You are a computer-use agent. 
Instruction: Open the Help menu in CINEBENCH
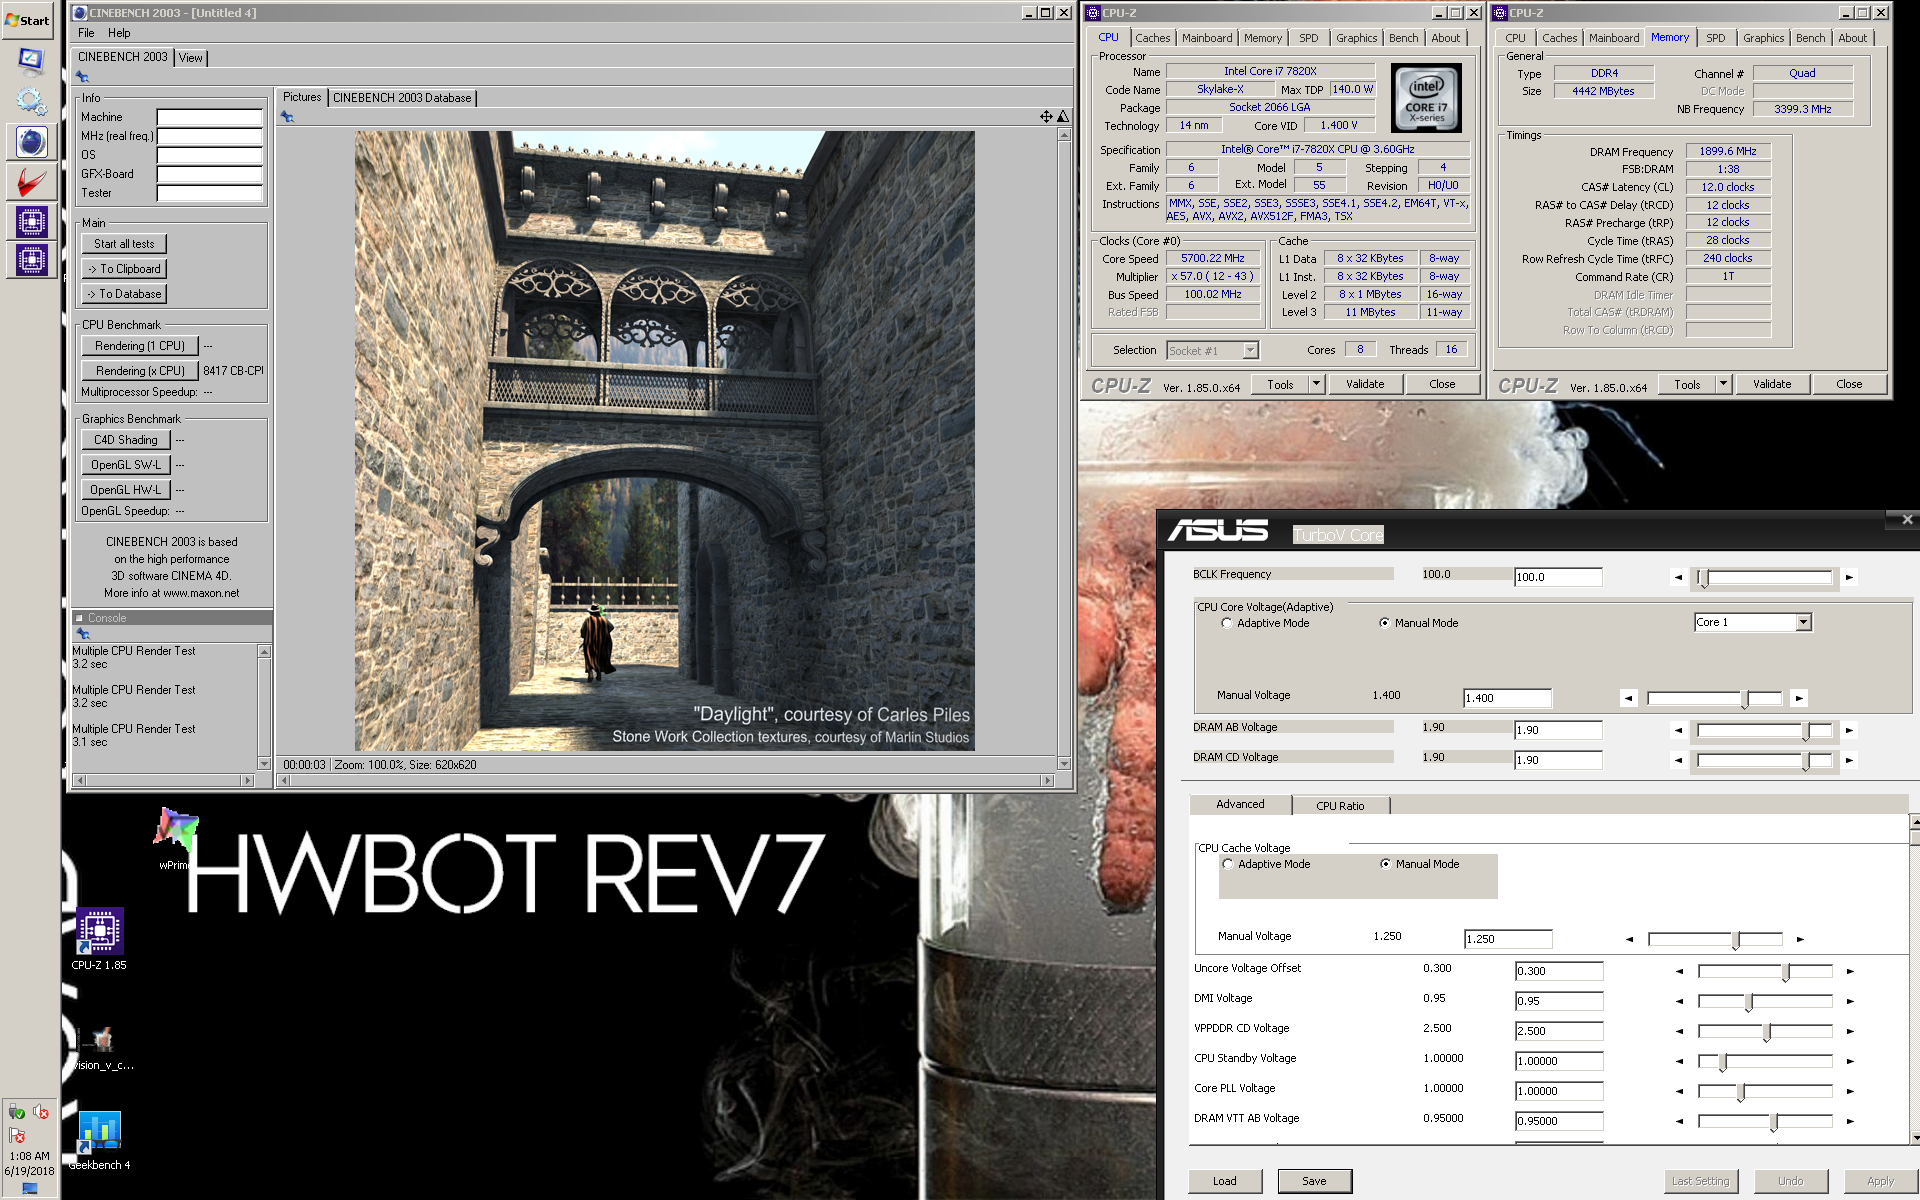119,33
